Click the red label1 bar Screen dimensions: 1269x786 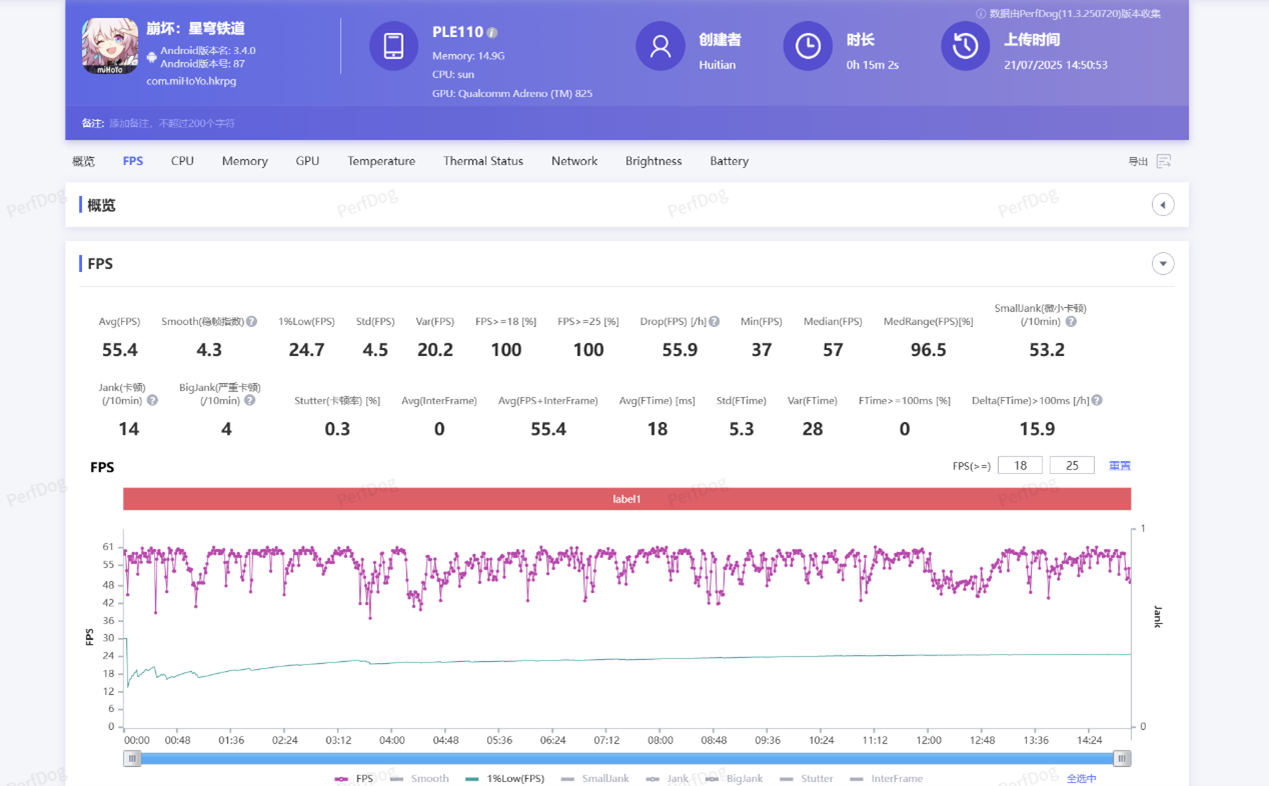(x=627, y=499)
